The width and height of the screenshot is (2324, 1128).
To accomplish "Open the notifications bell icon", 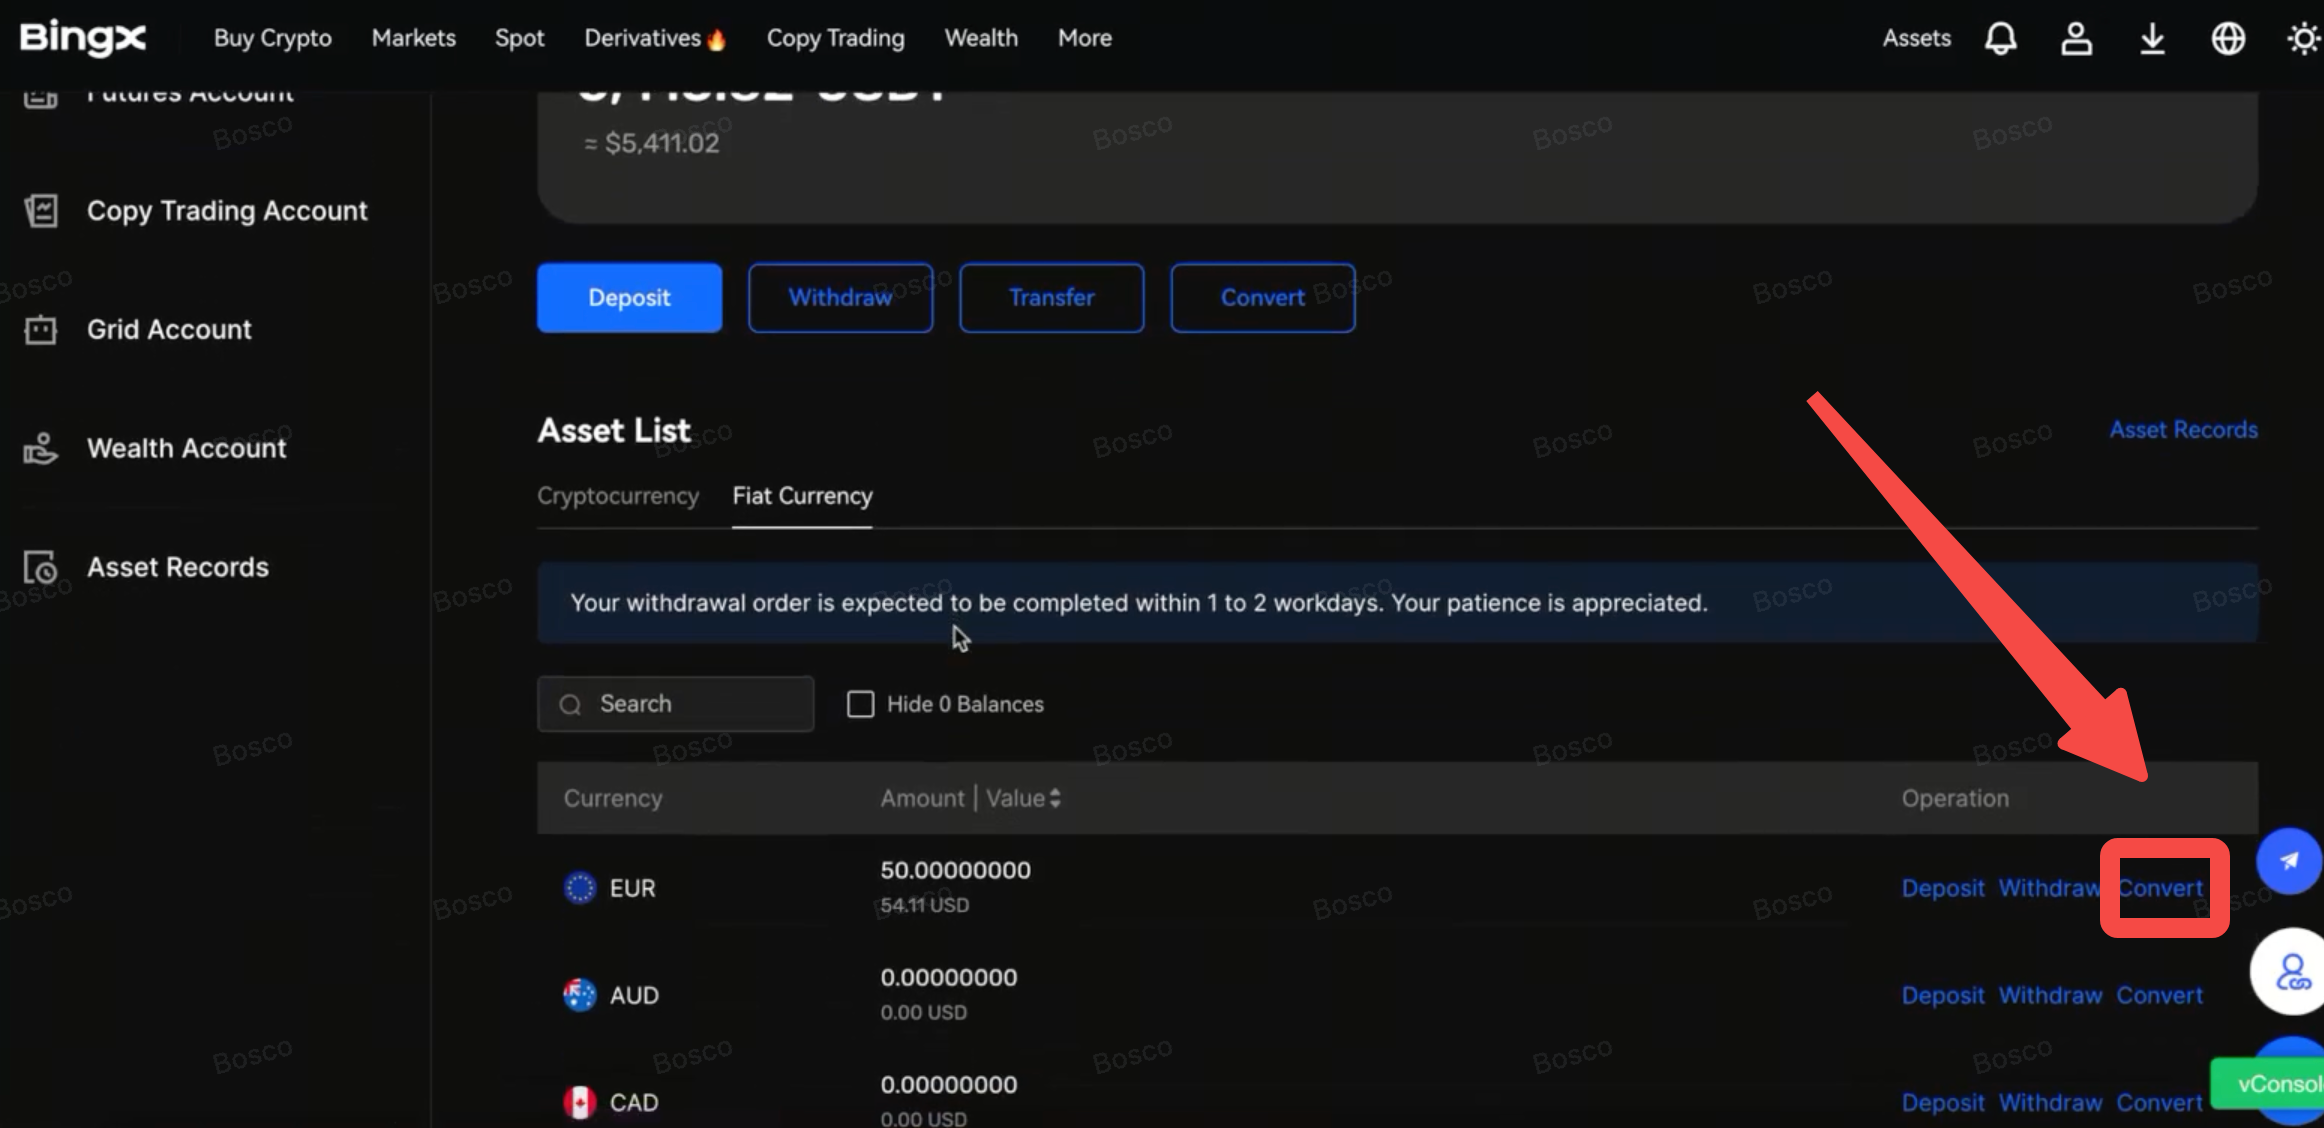I will (x=2000, y=39).
